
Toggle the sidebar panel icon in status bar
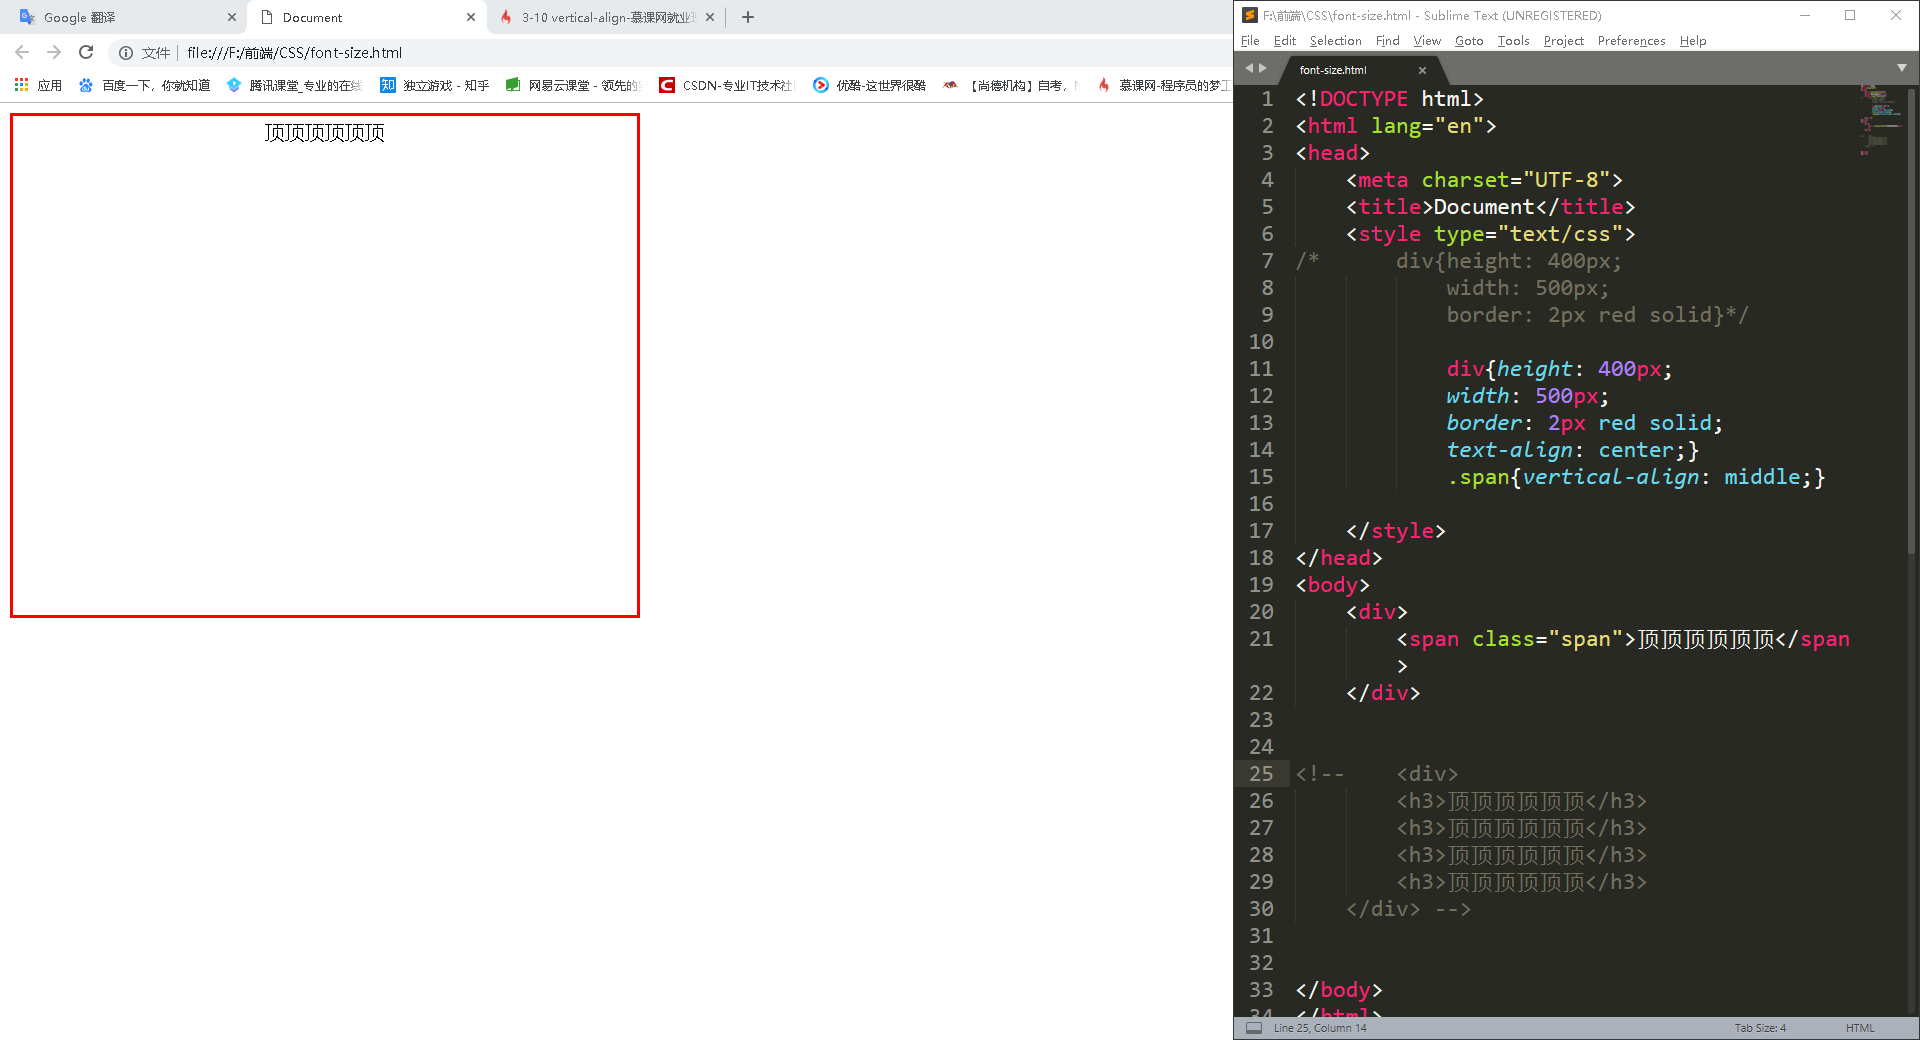pos(1254,1028)
